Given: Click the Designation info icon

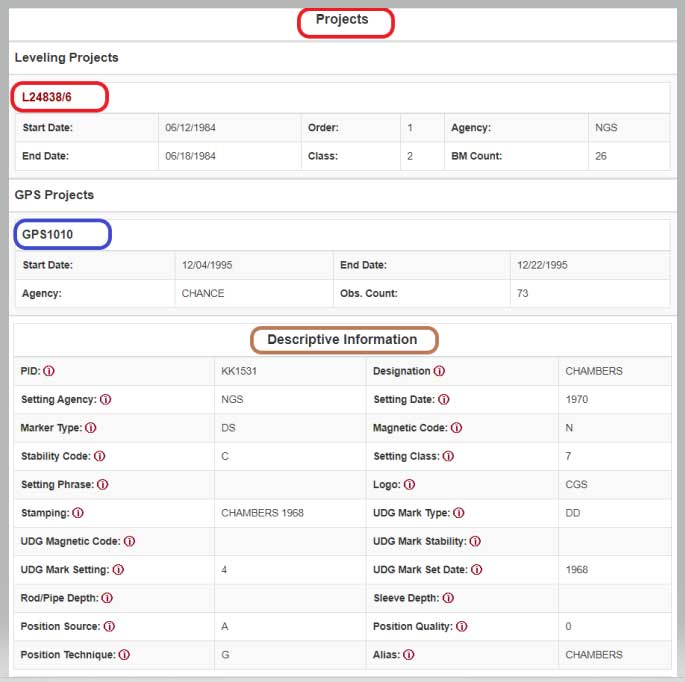Looking at the screenshot, I should point(439,371).
